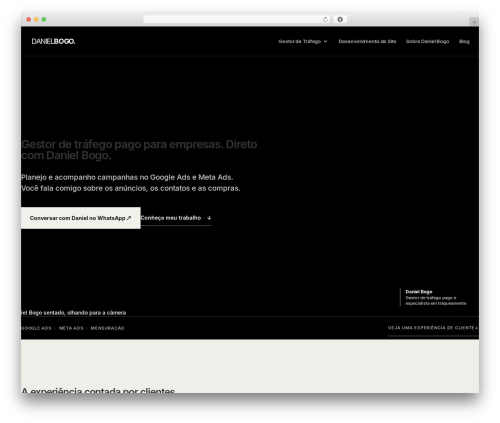Go to the Blog page
This screenshot has height=423, width=500.
(464, 41)
